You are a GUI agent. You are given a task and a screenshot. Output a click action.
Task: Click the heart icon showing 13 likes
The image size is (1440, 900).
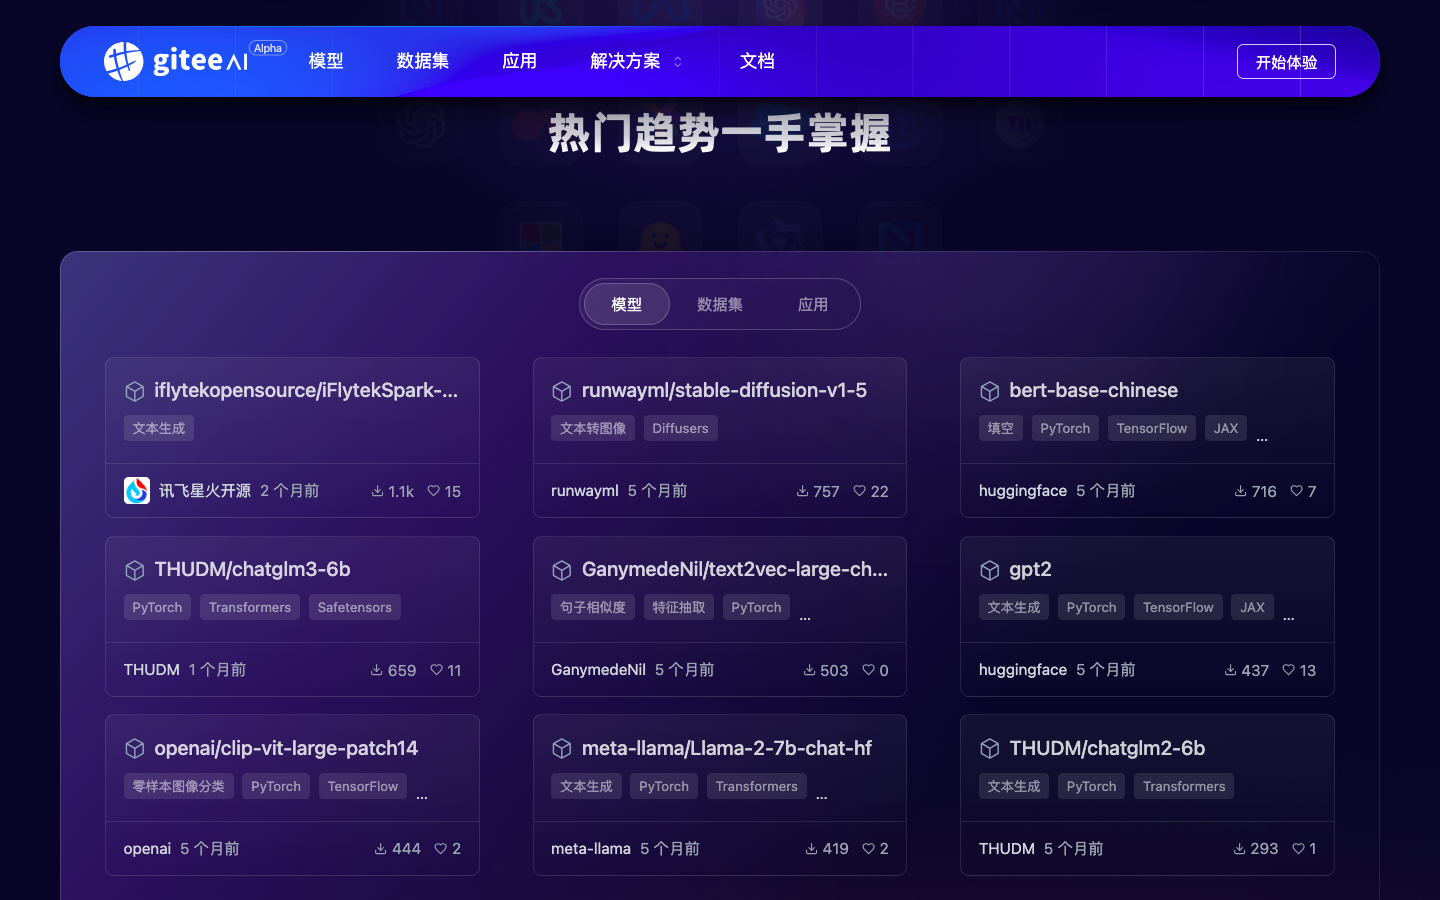pyautogui.click(x=1289, y=670)
